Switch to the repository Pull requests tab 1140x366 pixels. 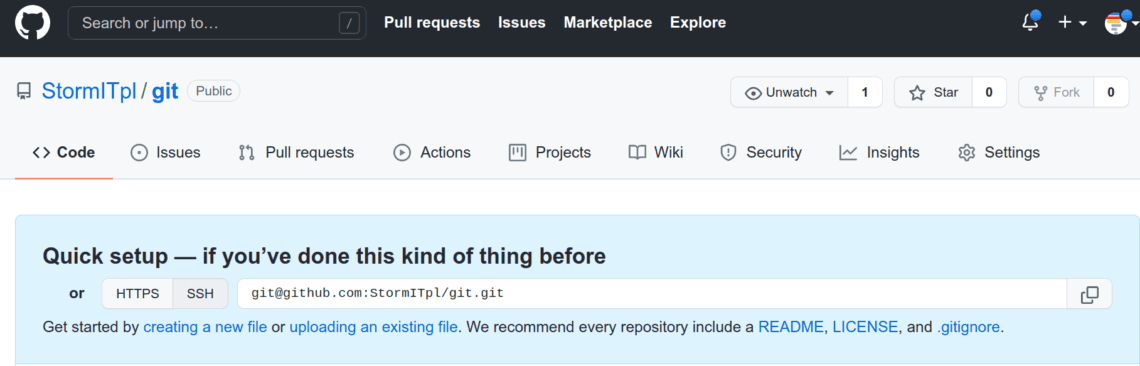[297, 153]
